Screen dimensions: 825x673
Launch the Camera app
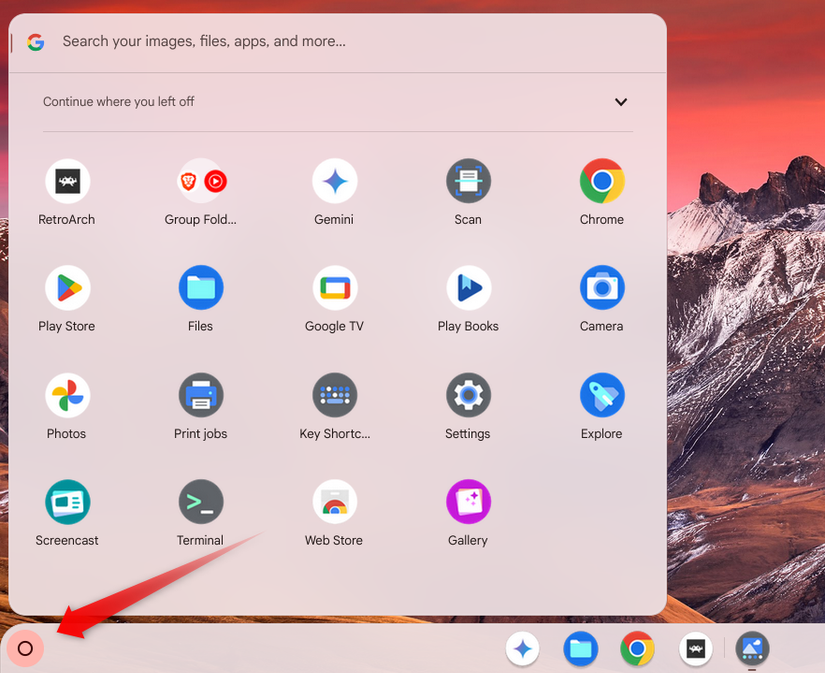point(601,287)
